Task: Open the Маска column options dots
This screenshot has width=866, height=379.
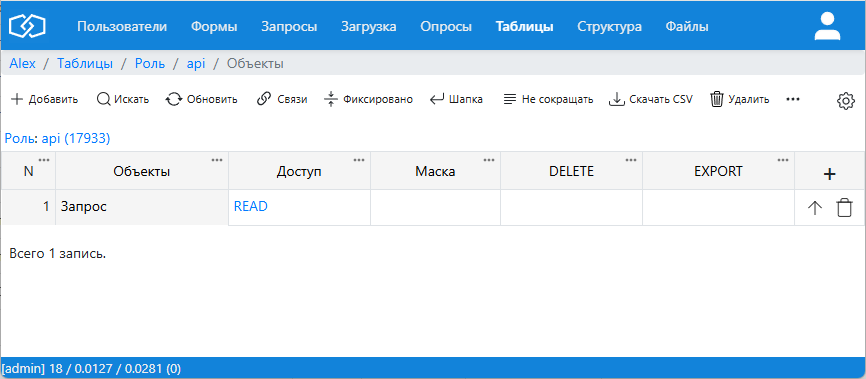Action: [x=489, y=160]
